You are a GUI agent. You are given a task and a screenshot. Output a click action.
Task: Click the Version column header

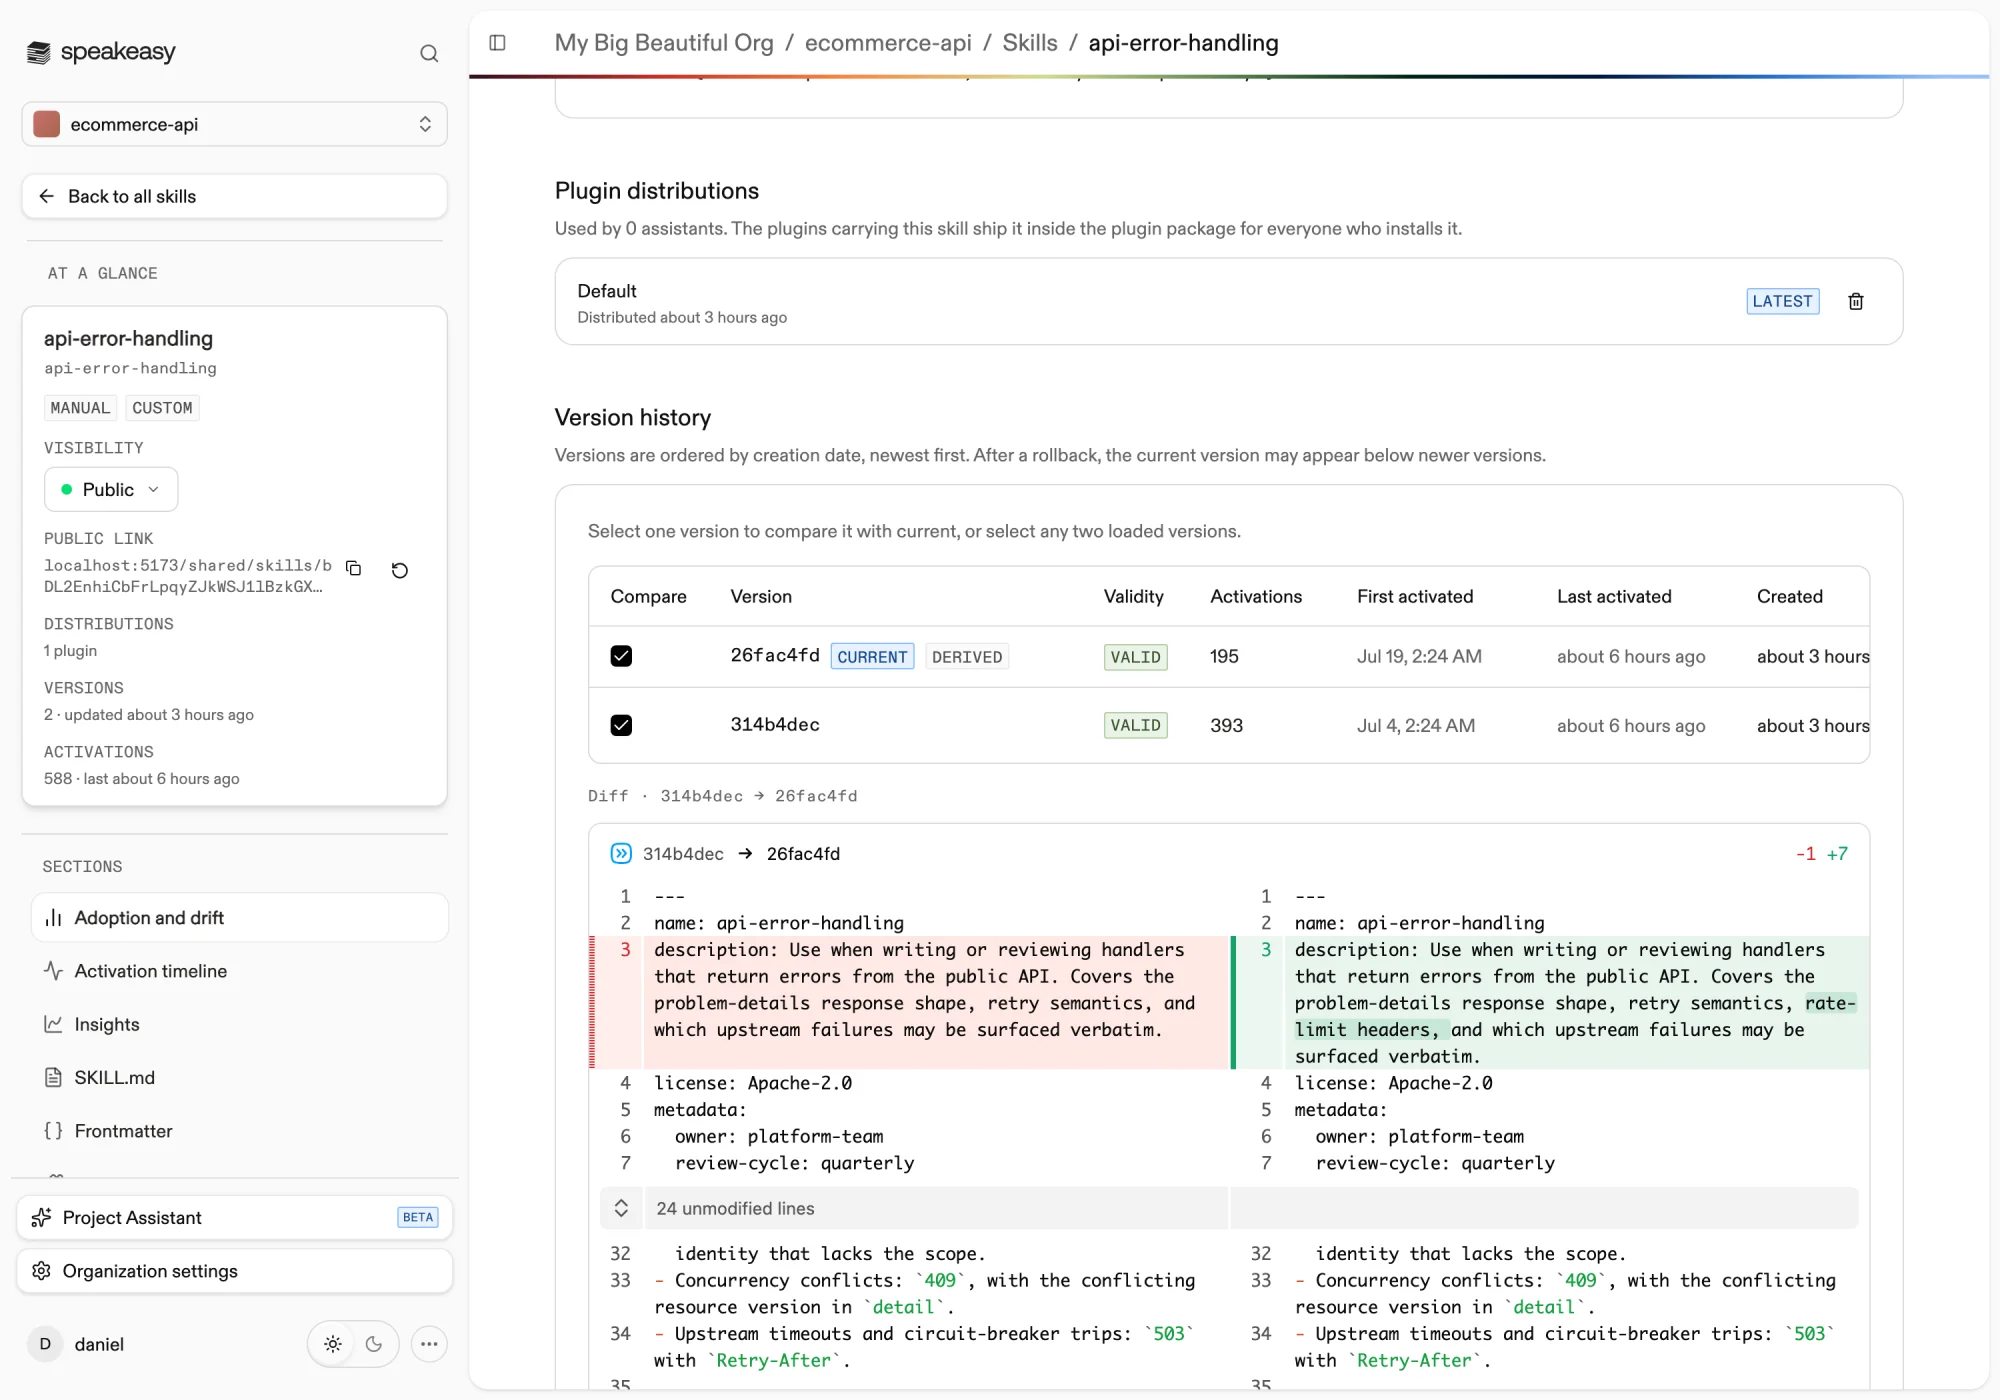[x=761, y=596]
